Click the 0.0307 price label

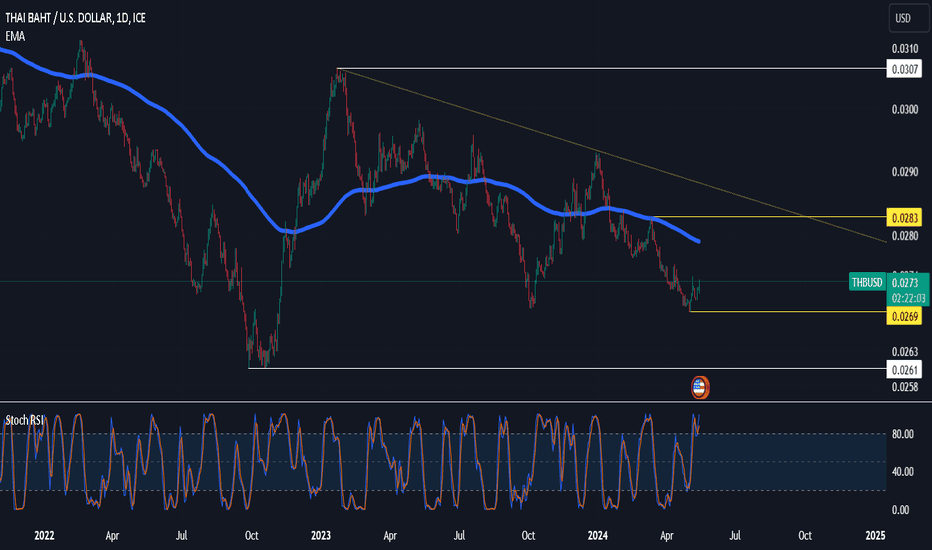[x=904, y=69]
